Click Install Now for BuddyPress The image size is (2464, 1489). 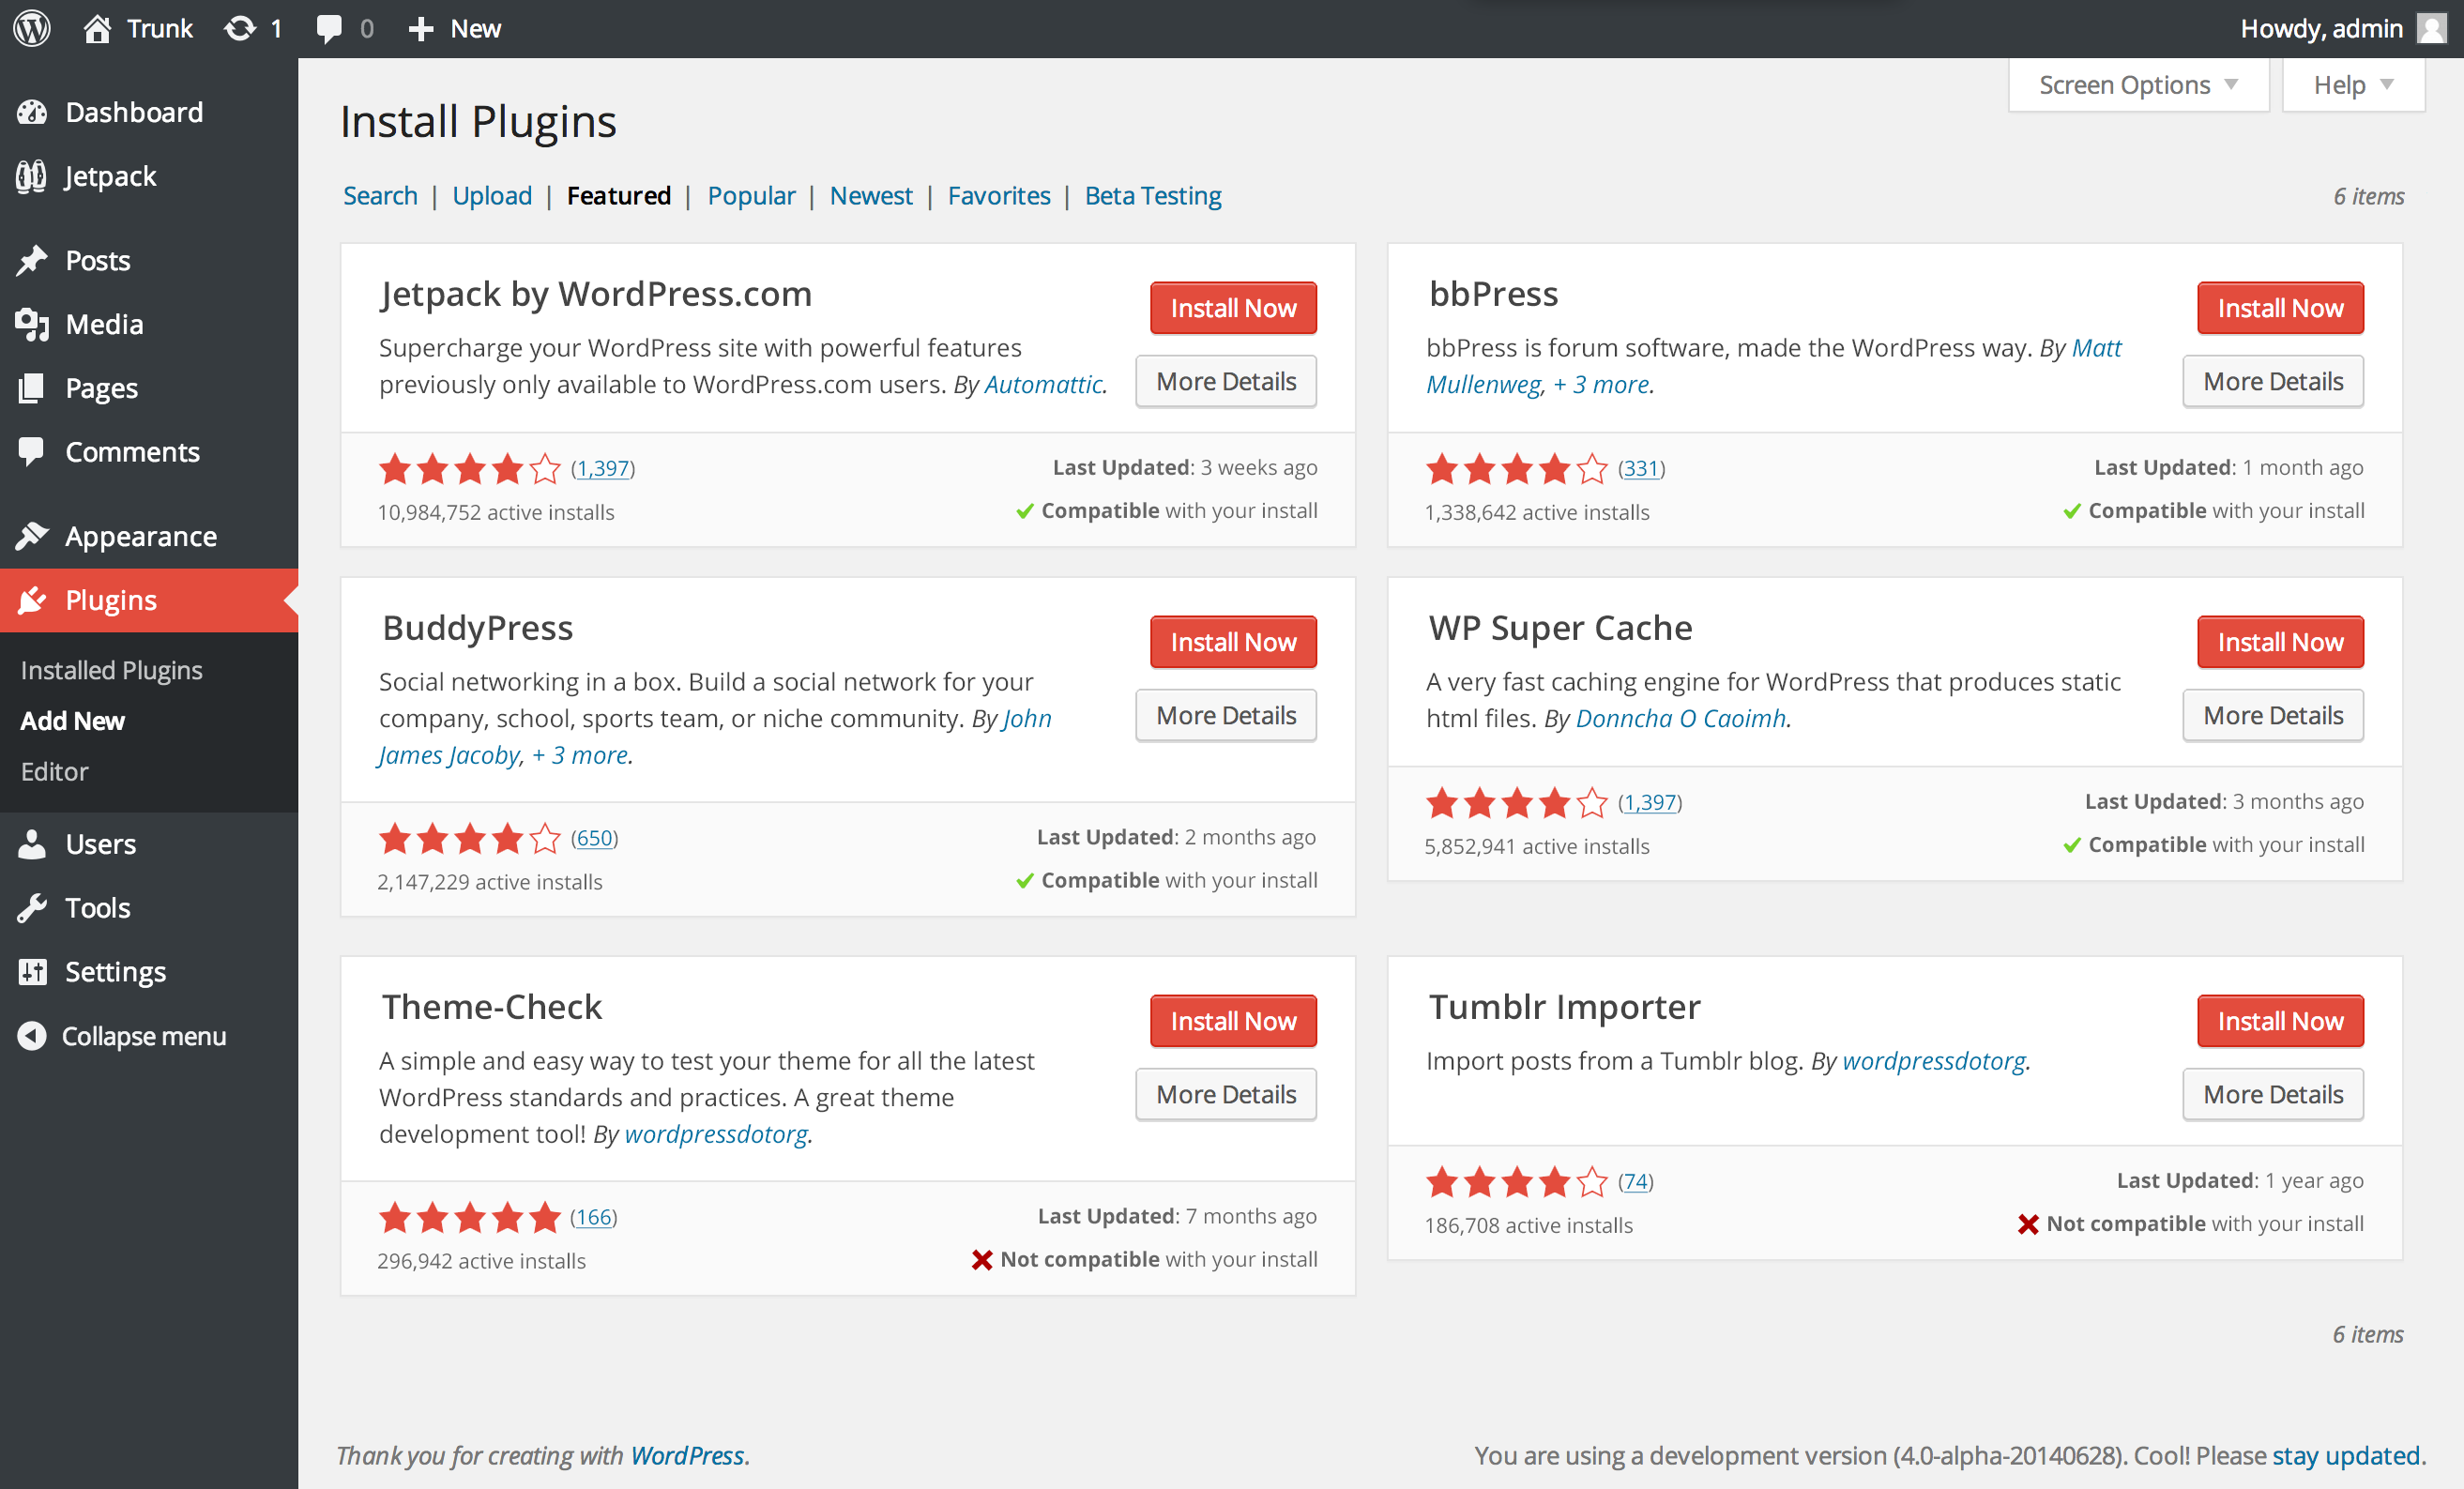(1230, 641)
